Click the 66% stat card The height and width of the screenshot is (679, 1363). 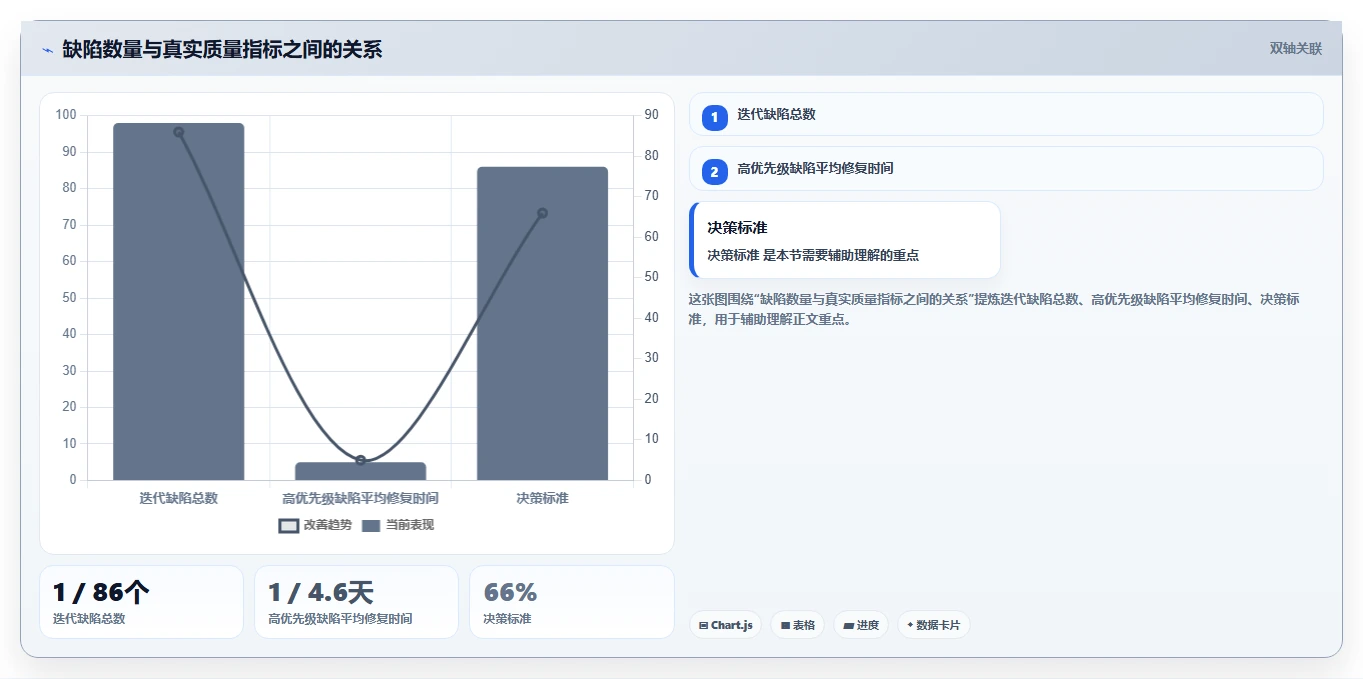click(x=572, y=602)
